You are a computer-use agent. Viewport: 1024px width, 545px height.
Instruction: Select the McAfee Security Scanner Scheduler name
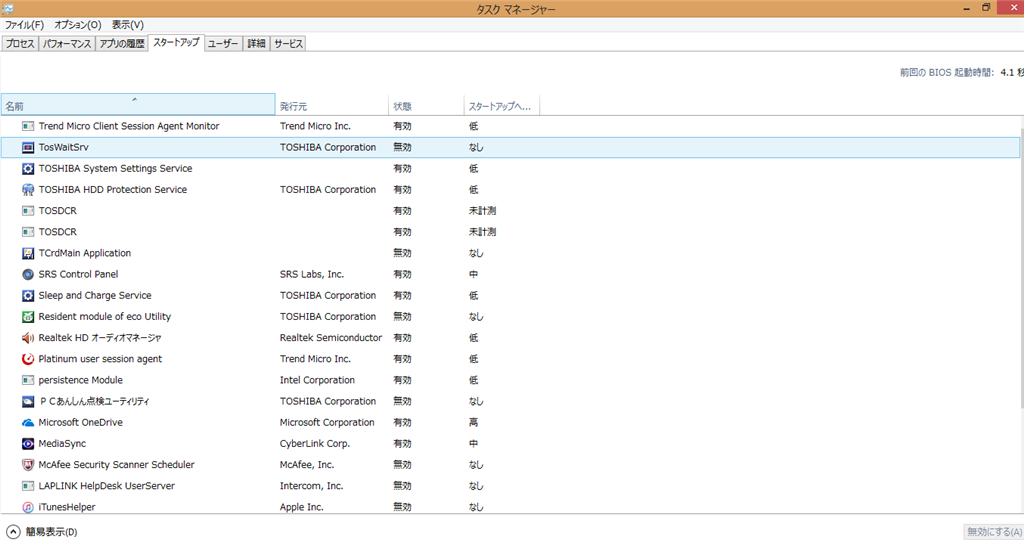[116, 465]
